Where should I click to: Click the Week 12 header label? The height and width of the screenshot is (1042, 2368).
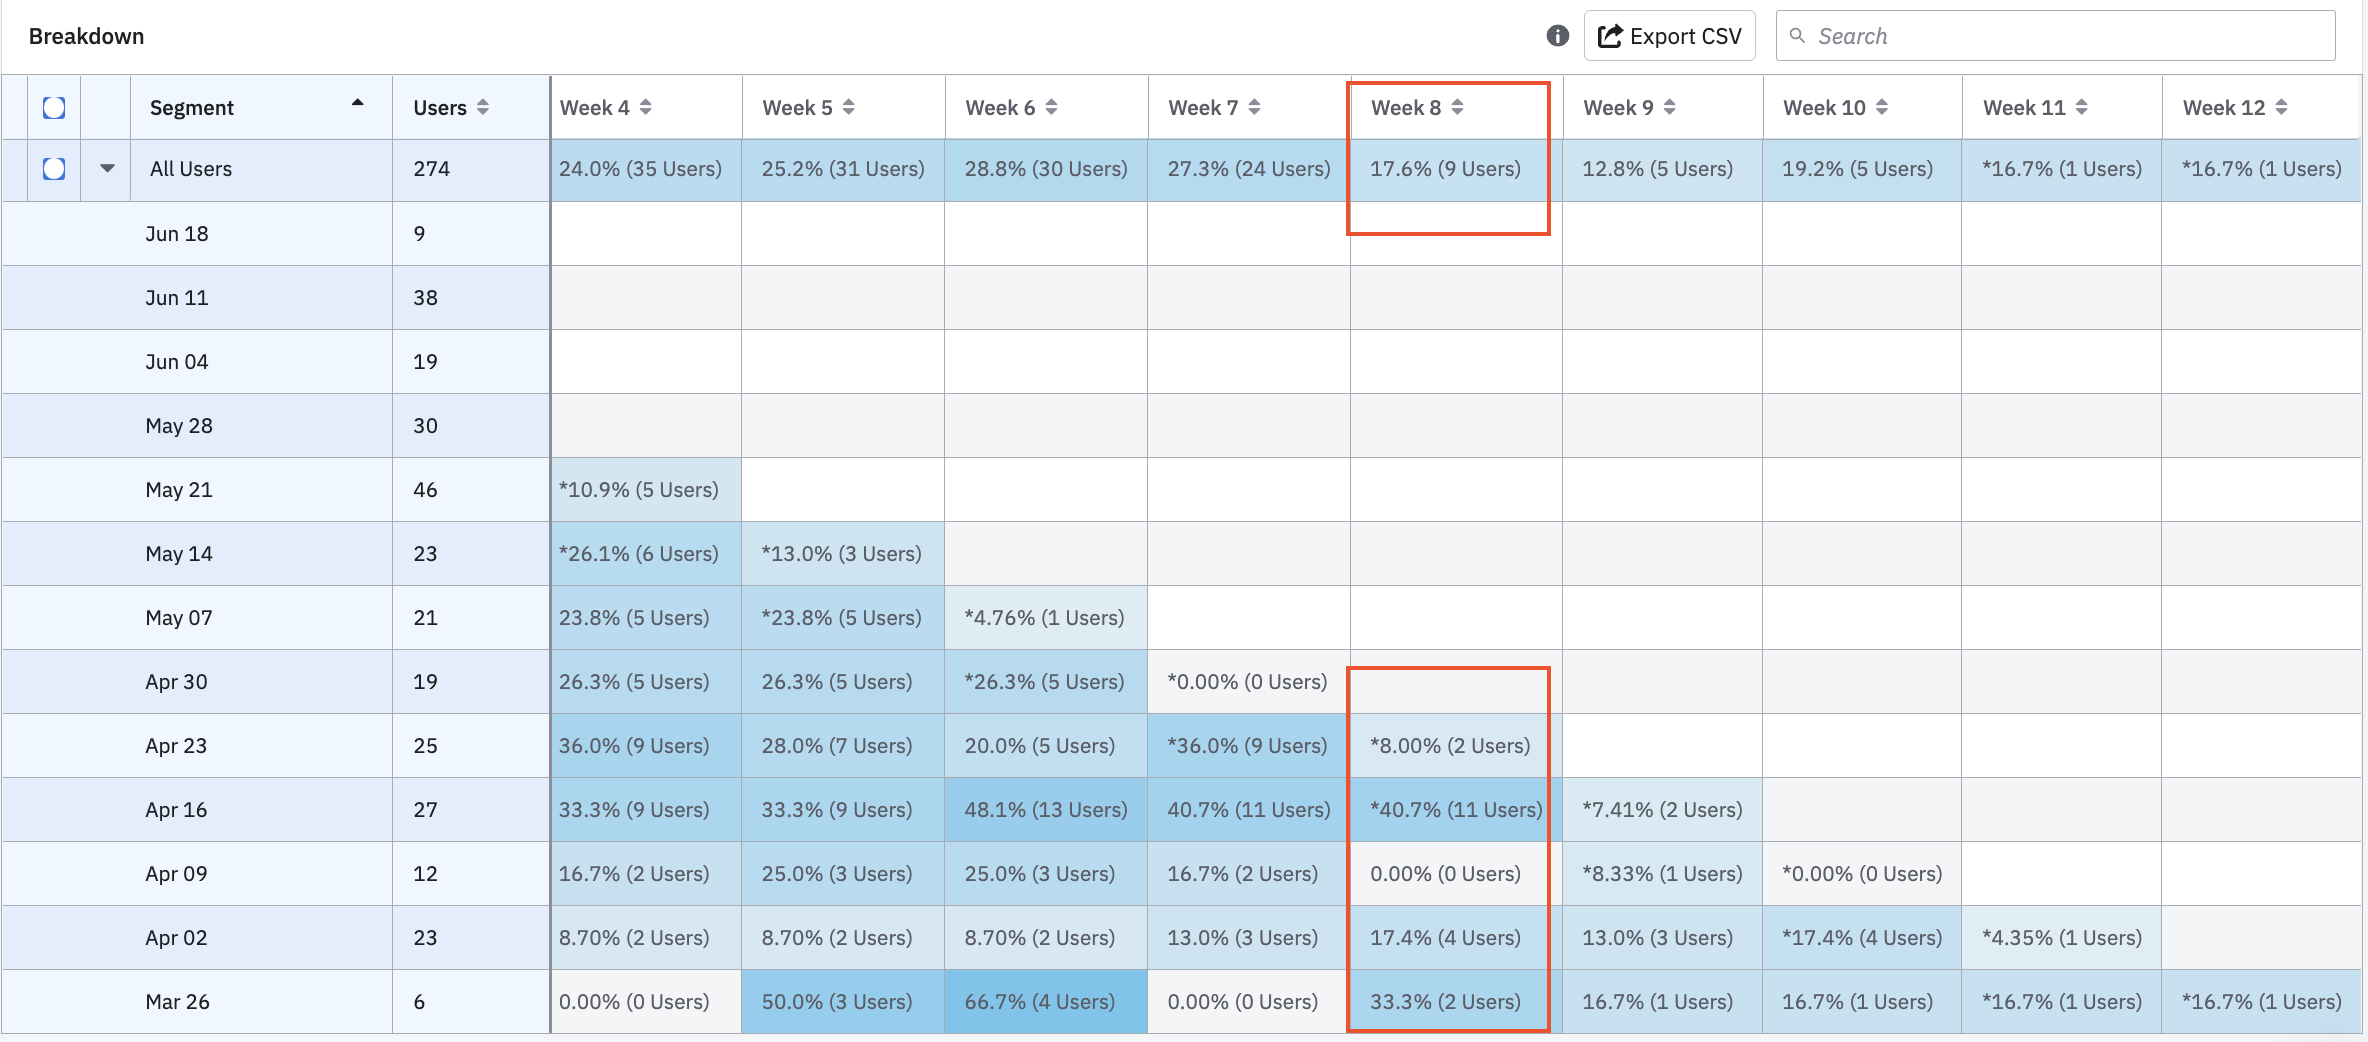tap(2224, 108)
